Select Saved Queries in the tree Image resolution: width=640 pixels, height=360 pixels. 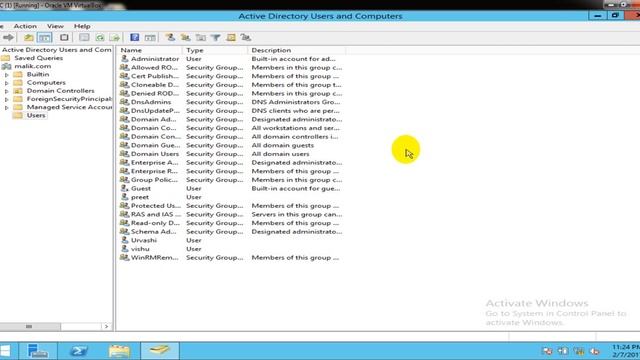pos(38,58)
